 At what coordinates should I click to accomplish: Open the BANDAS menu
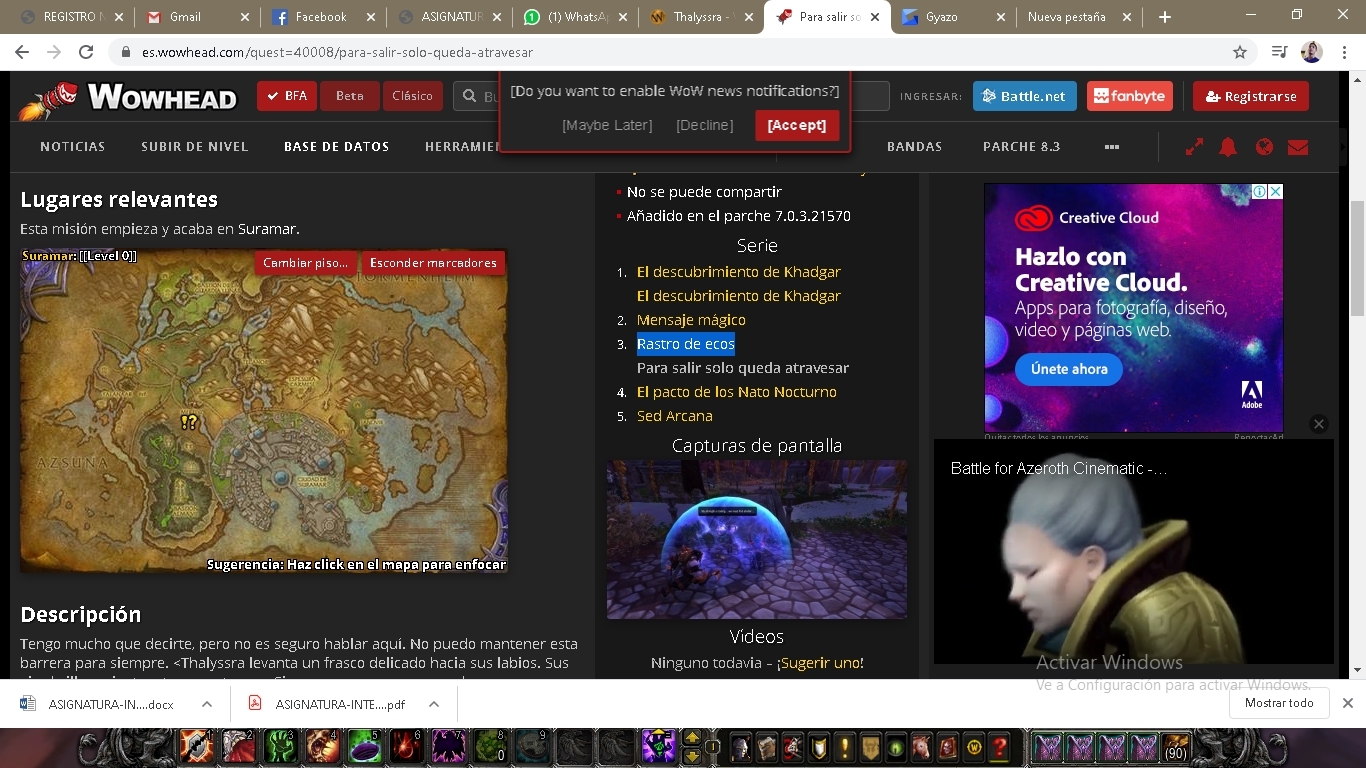[x=915, y=147]
